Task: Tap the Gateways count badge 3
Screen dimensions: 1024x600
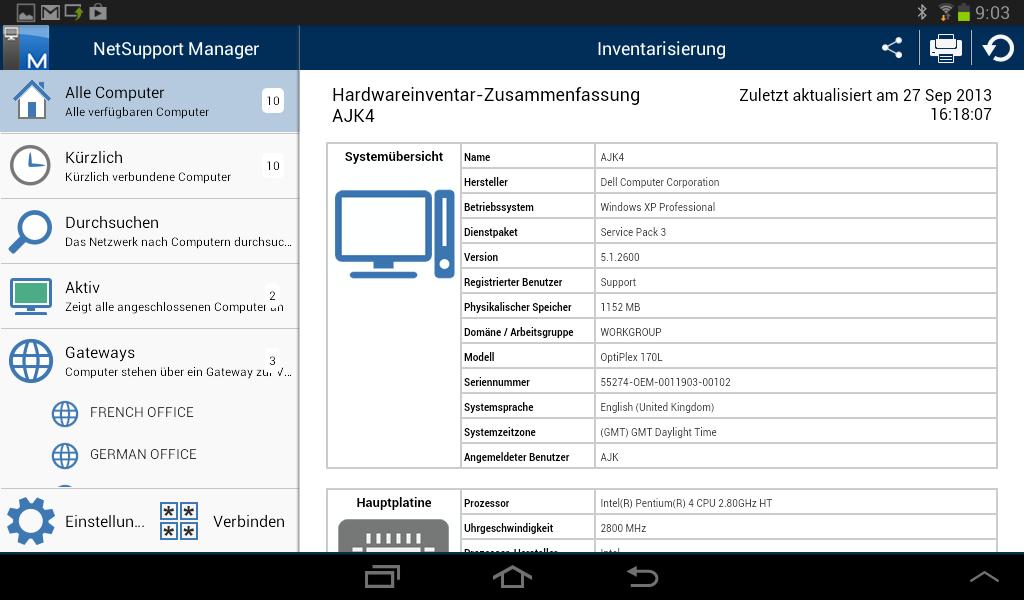Action: (272, 360)
